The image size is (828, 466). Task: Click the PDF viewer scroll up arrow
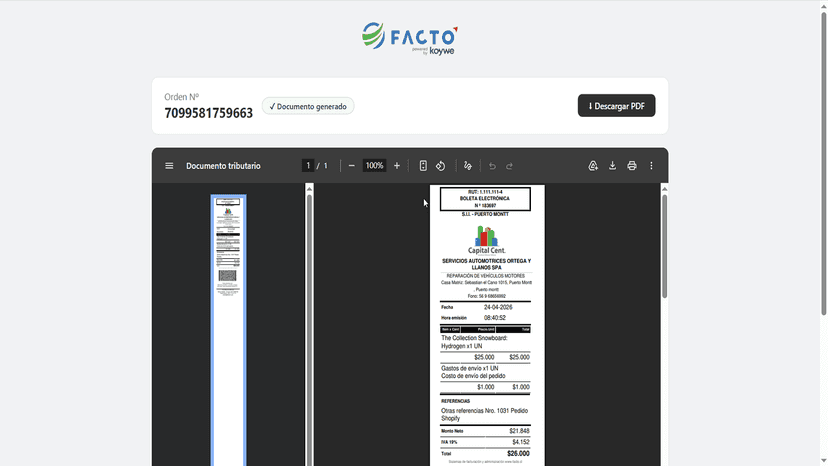point(664,189)
